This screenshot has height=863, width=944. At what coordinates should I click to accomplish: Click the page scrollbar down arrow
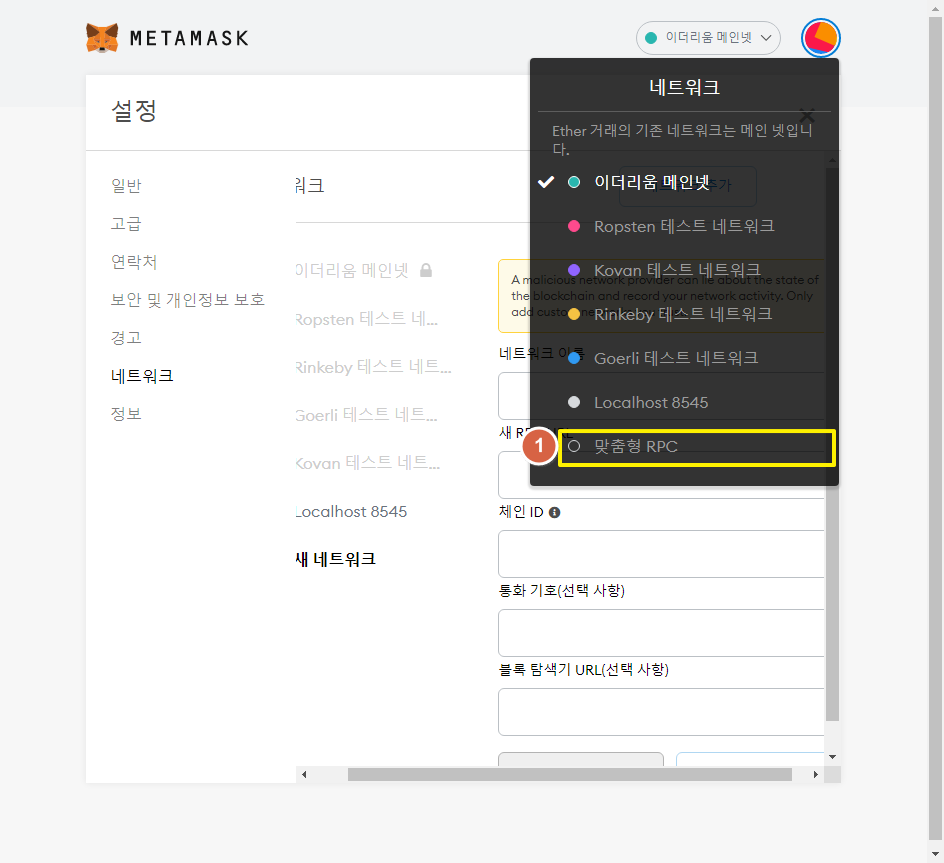(936, 855)
